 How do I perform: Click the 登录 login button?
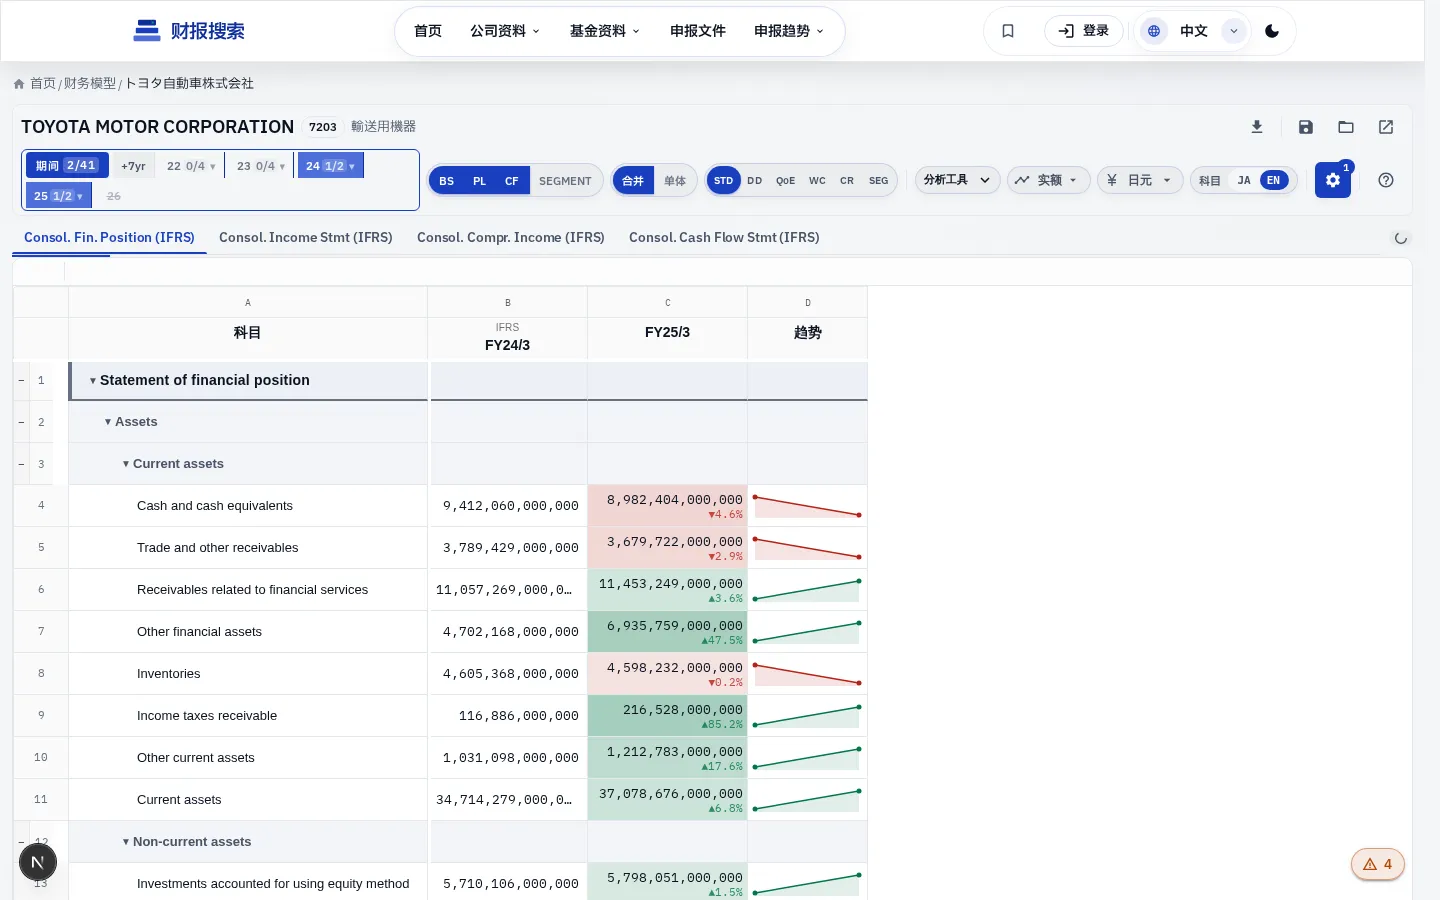1084,31
